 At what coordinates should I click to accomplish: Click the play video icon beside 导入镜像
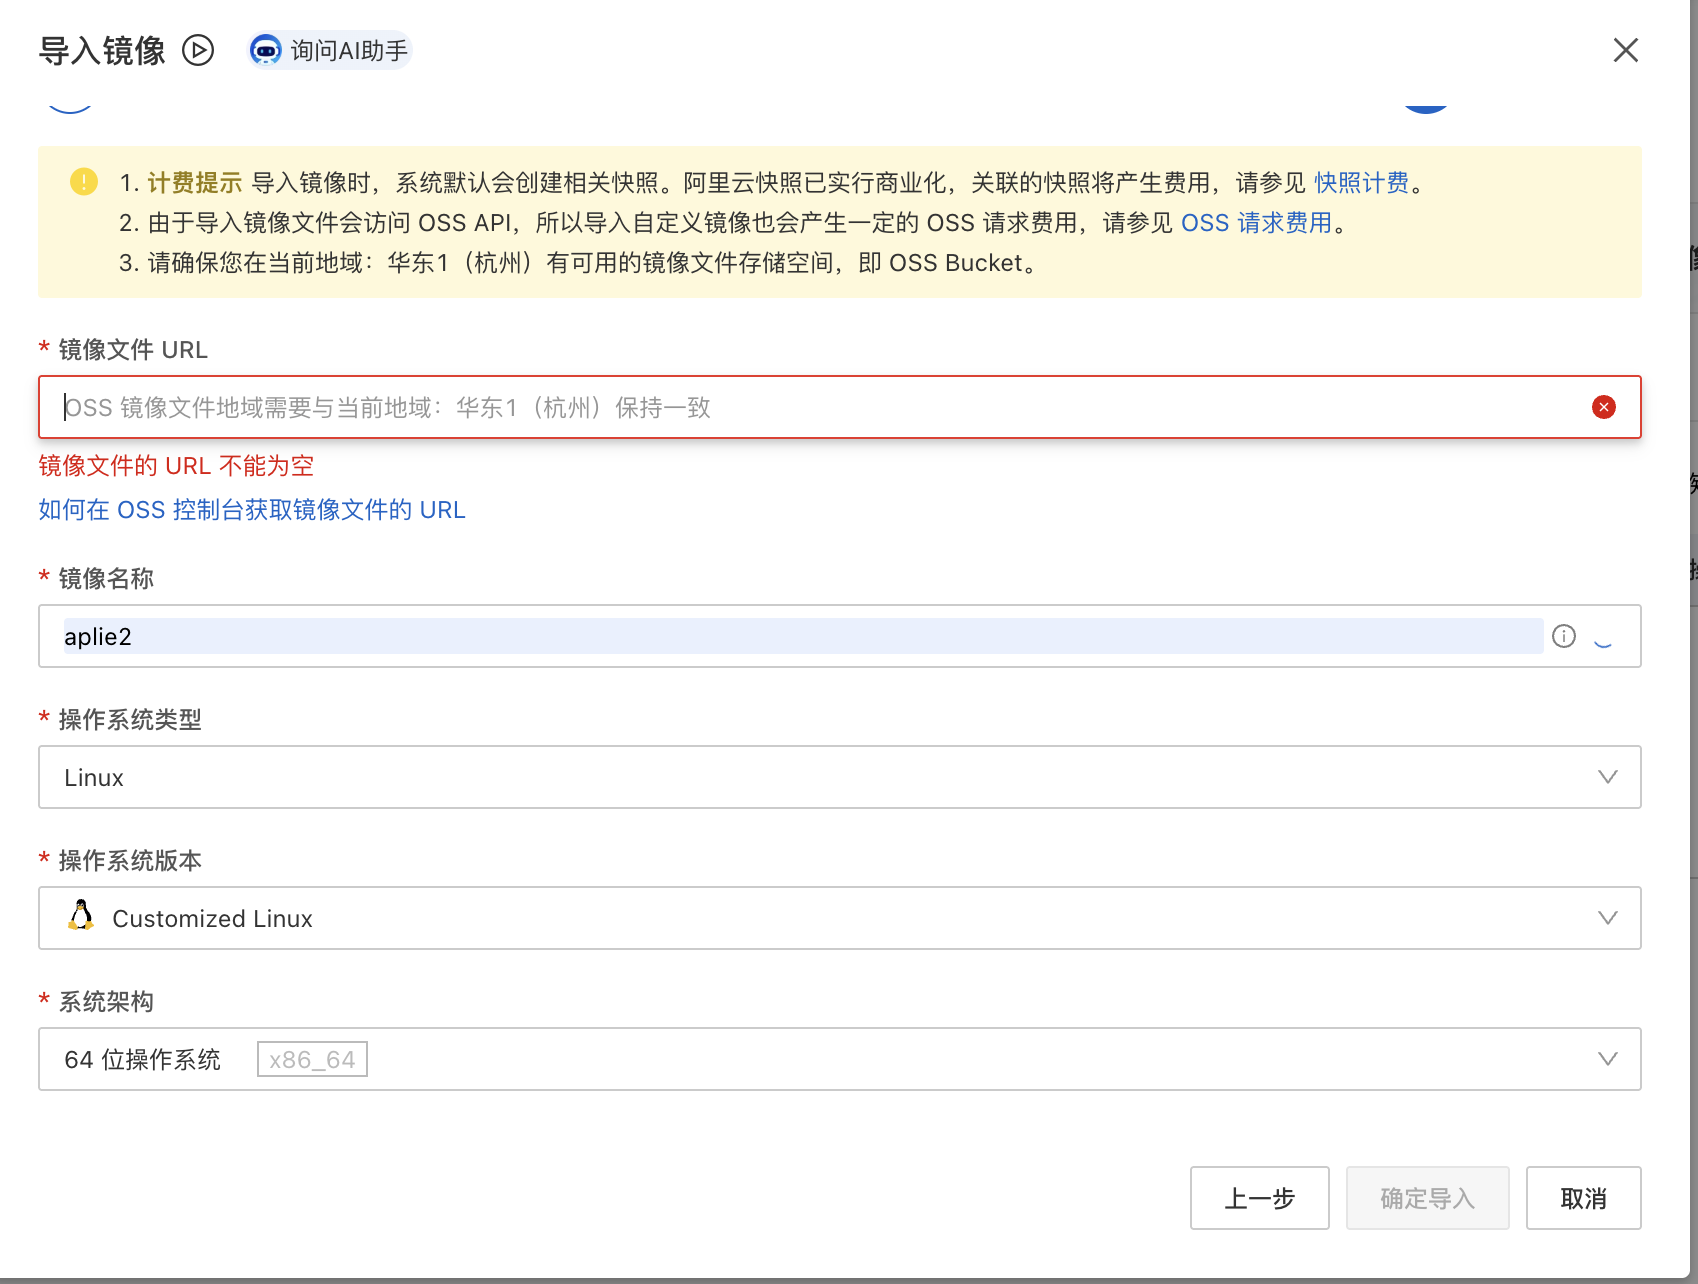198,50
